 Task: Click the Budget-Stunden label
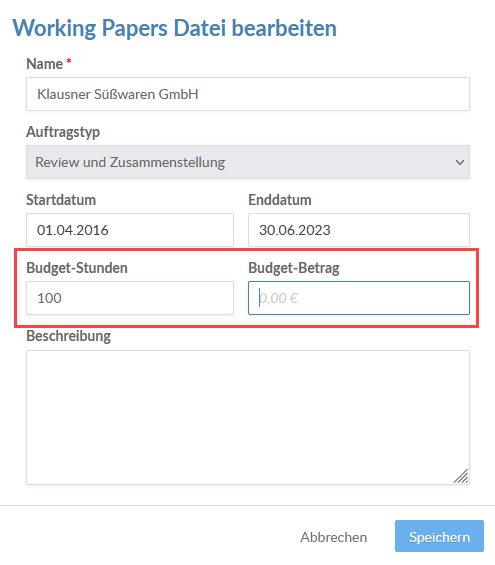pyautogui.click(x=77, y=268)
